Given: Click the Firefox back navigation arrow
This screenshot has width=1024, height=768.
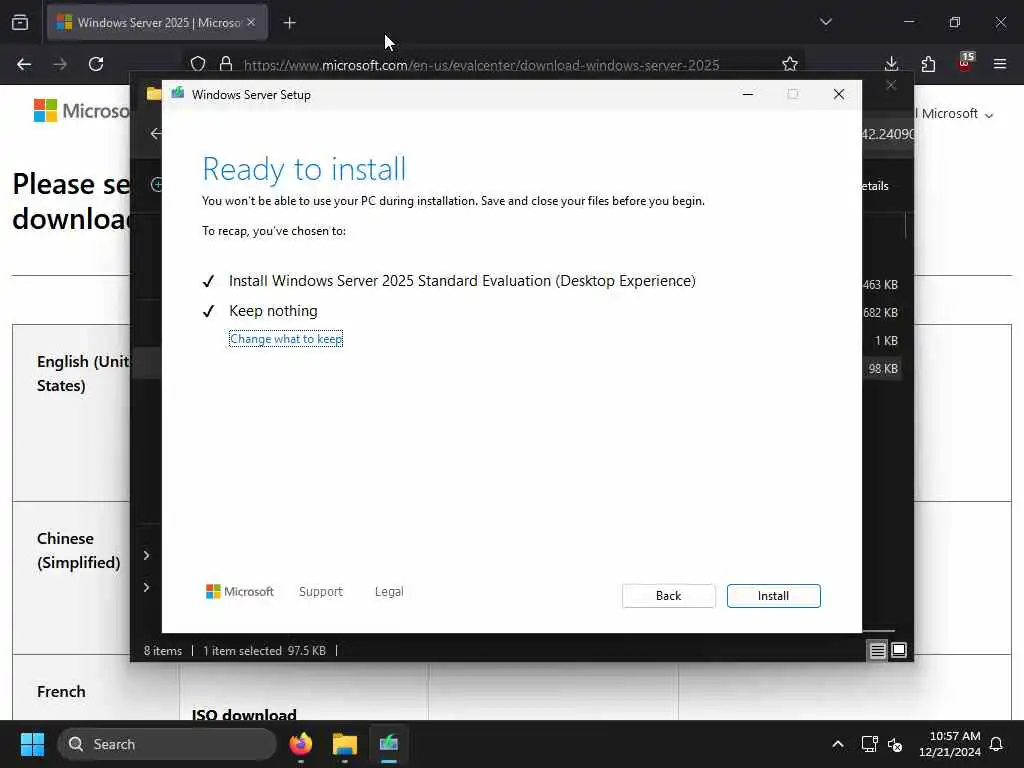Looking at the screenshot, I should click(x=24, y=64).
